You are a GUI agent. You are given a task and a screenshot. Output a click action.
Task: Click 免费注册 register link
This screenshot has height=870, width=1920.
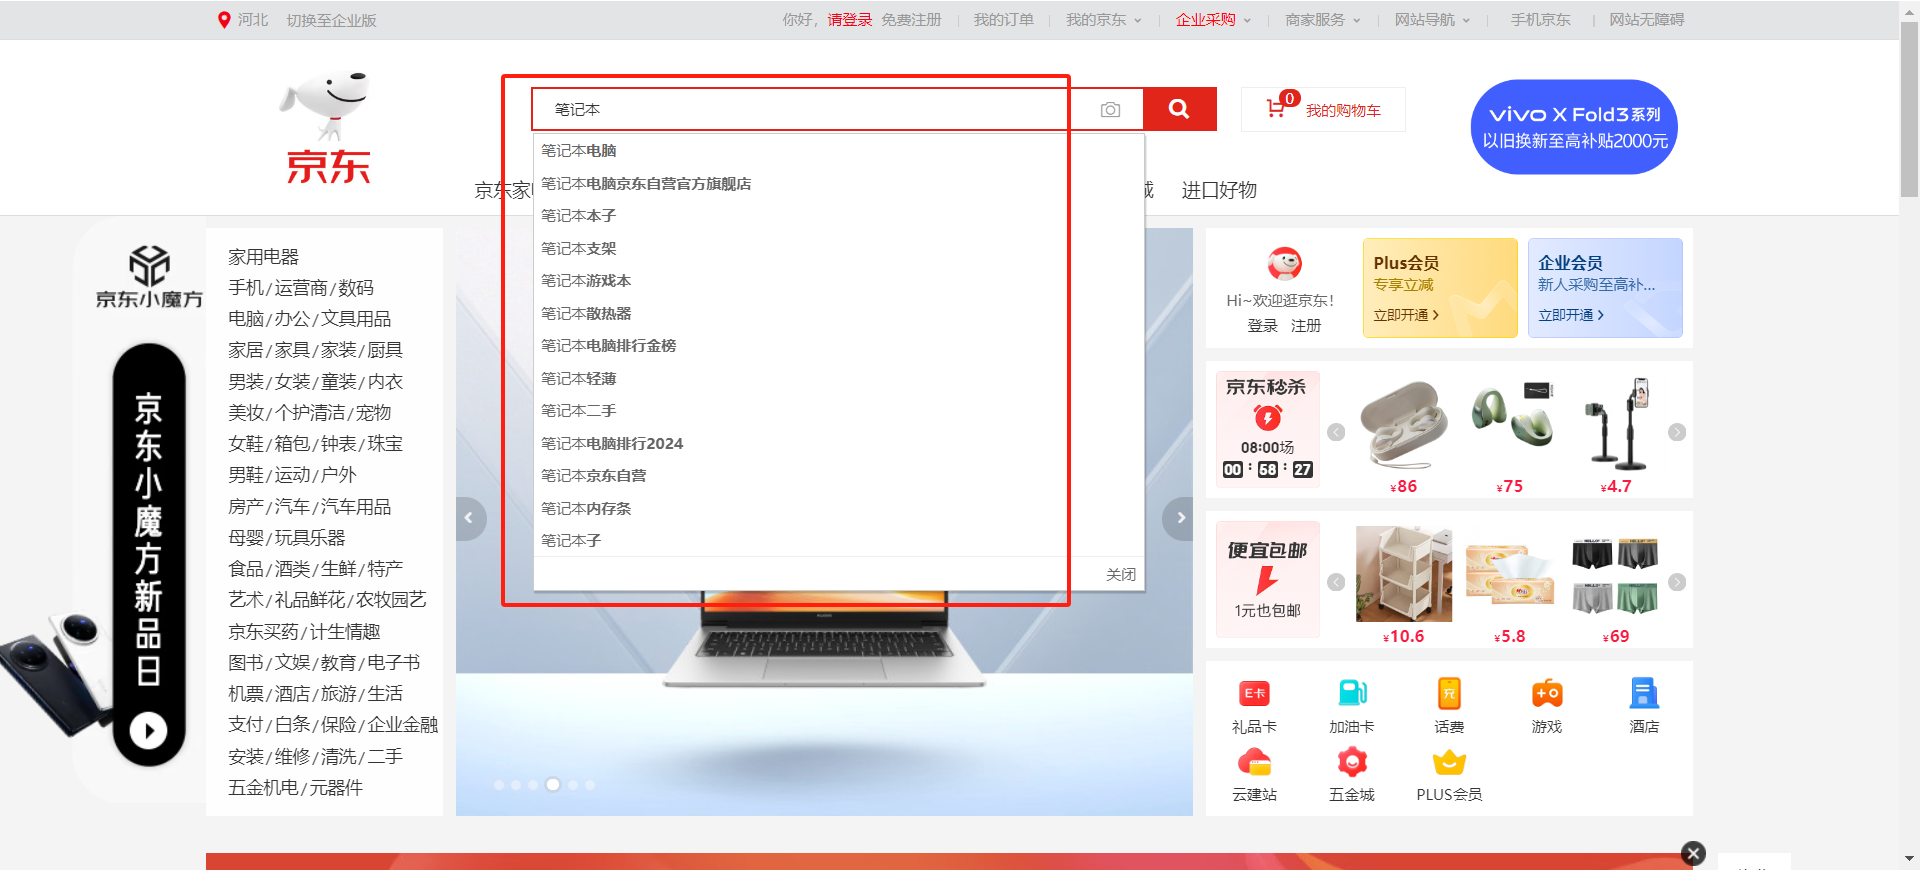tap(911, 20)
